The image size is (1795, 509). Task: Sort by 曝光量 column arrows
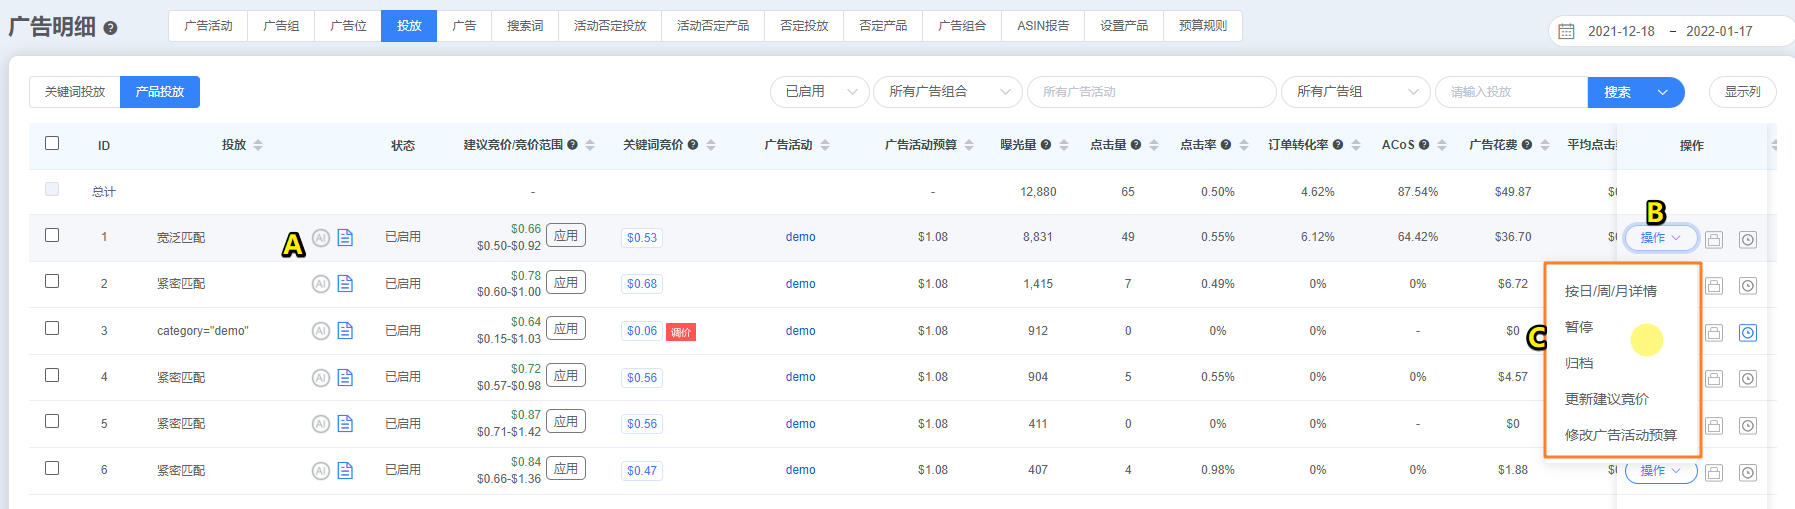(x=1064, y=145)
